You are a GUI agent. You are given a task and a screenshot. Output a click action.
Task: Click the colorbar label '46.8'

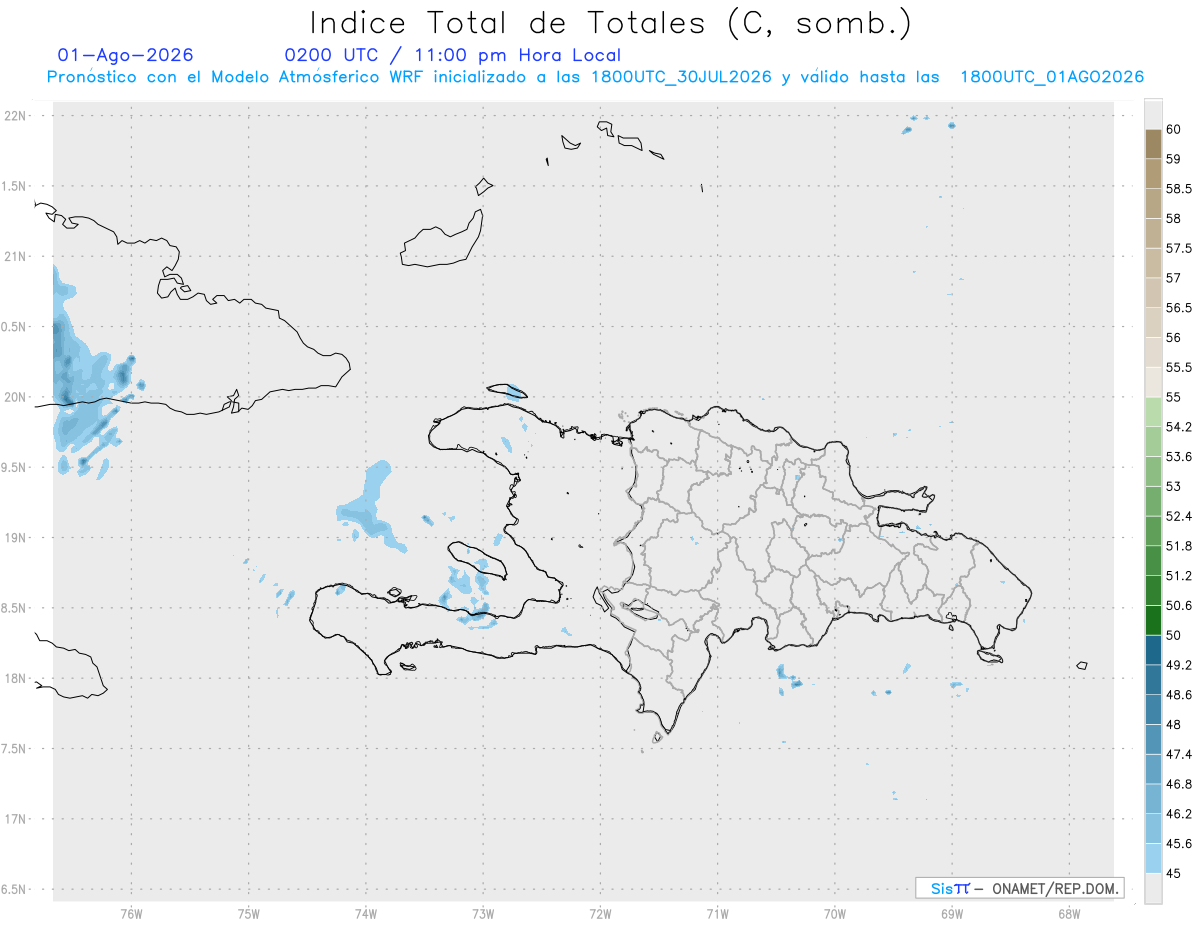(x=1179, y=784)
